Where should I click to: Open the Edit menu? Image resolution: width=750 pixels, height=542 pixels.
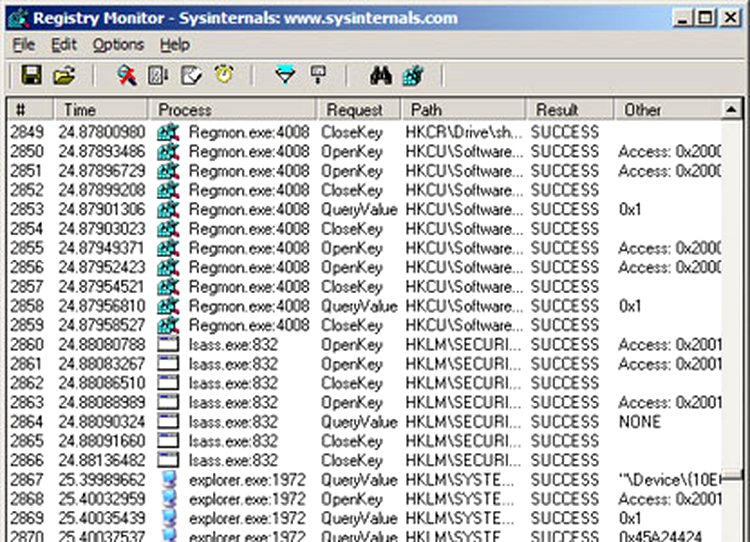pyautogui.click(x=64, y=45)
